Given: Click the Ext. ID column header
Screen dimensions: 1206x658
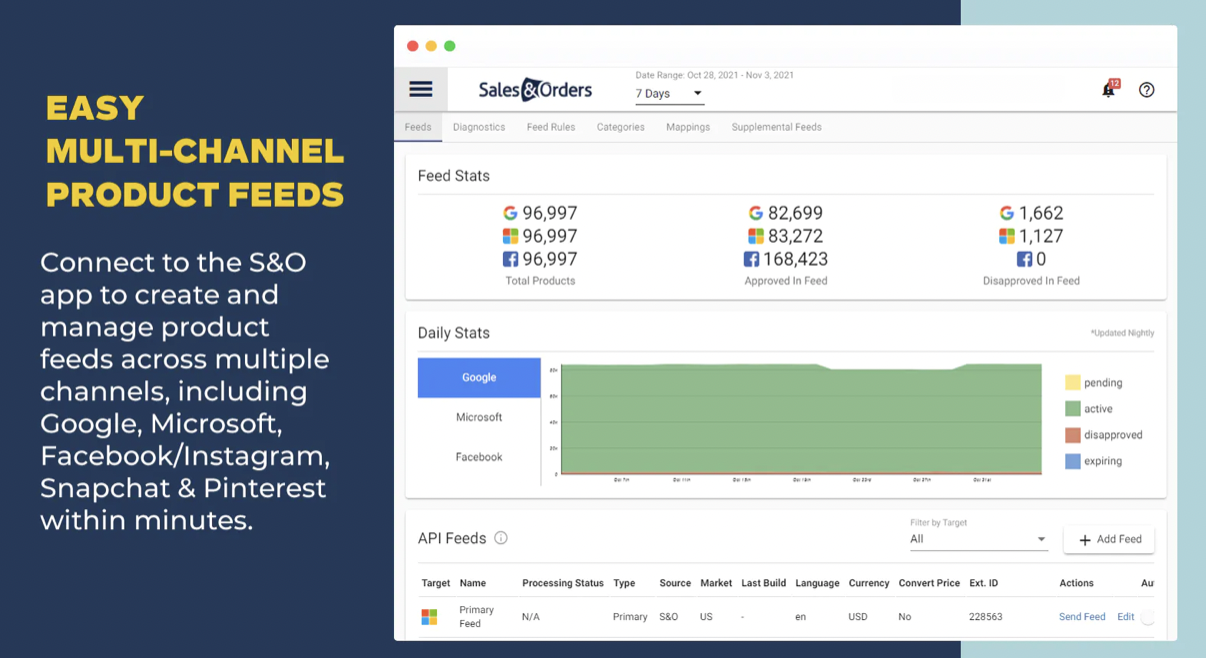Looking at the screenshot, I should pyautogui.click(x=984, y=583).
